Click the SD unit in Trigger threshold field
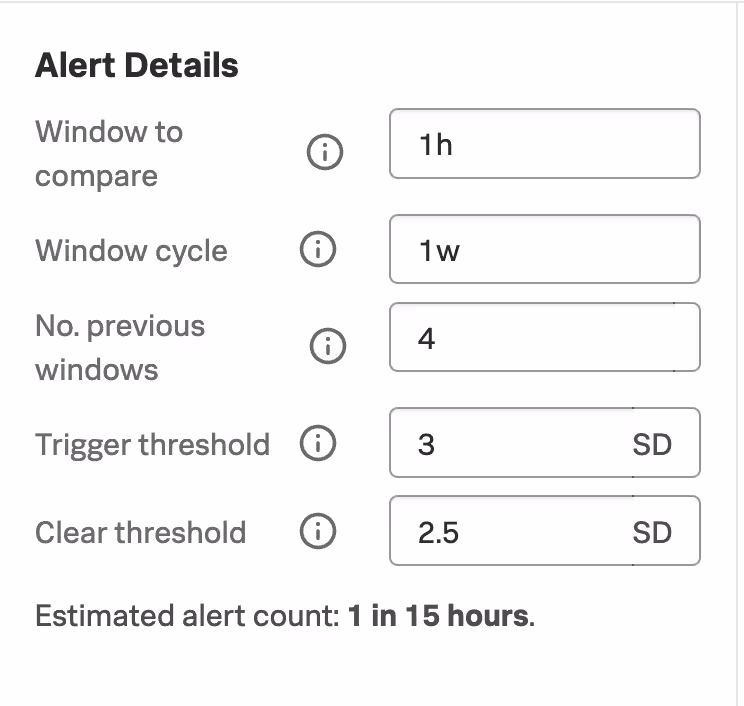The width and height of the screenshot is (744, 706). [x=652, y=444]
